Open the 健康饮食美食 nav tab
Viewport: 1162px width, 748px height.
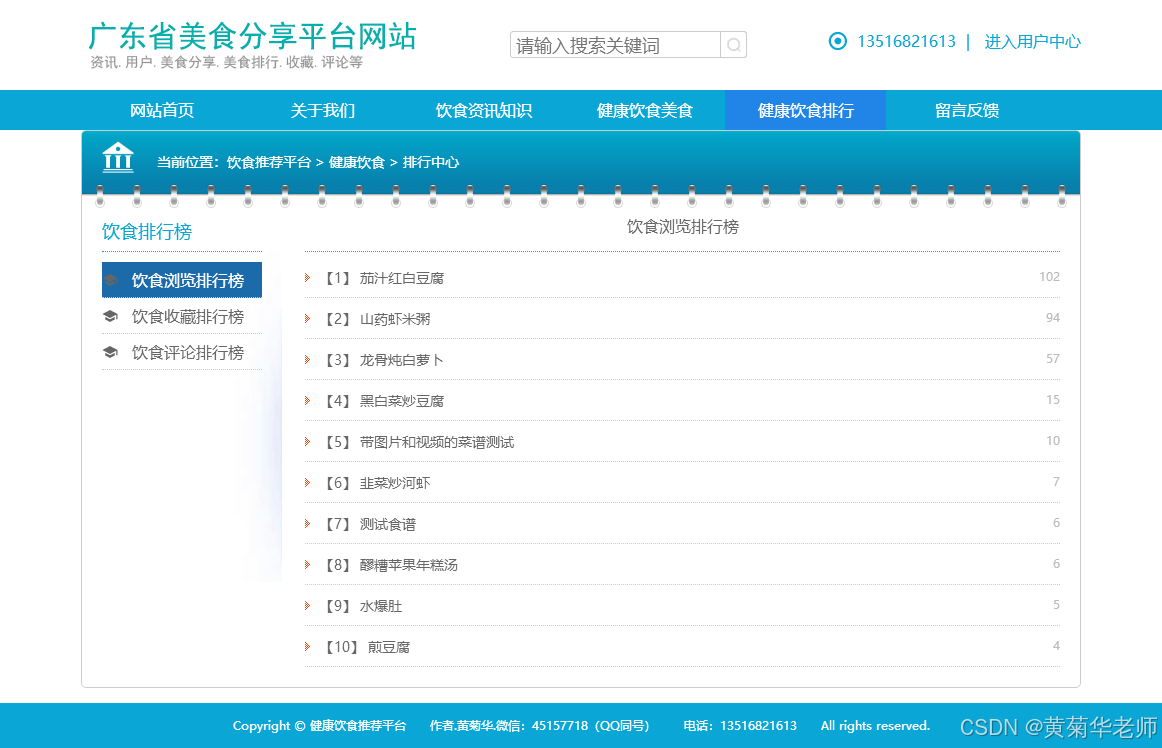coord(644,110)
